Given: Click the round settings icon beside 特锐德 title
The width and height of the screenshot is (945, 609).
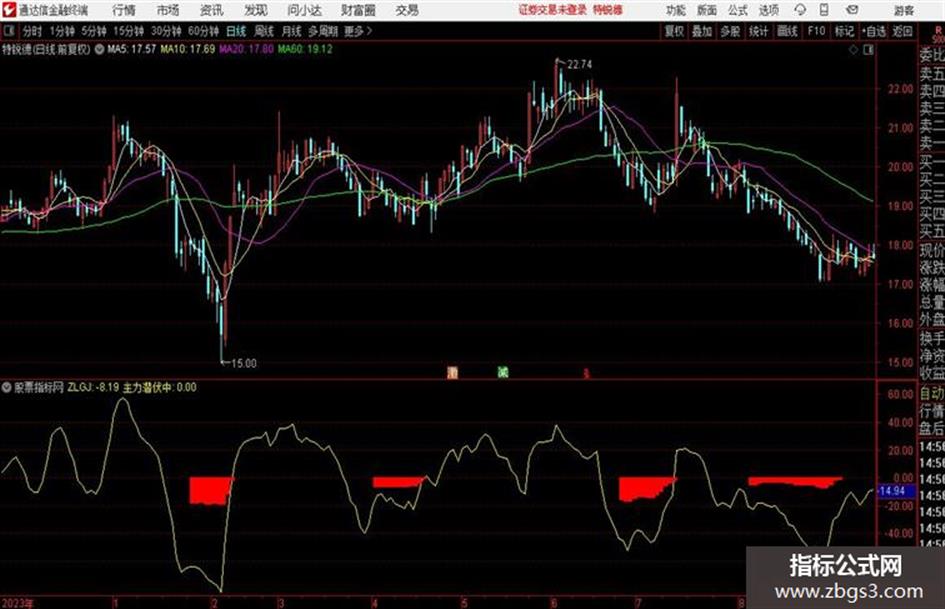Looking at the screenshot, I should pyautogui.click(x=99, y=49).
